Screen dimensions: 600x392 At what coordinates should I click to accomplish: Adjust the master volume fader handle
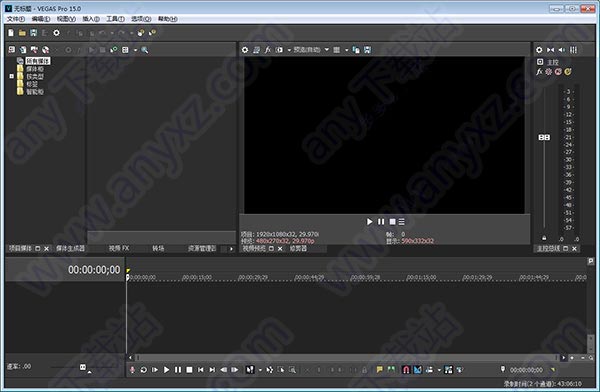[544, 137]
